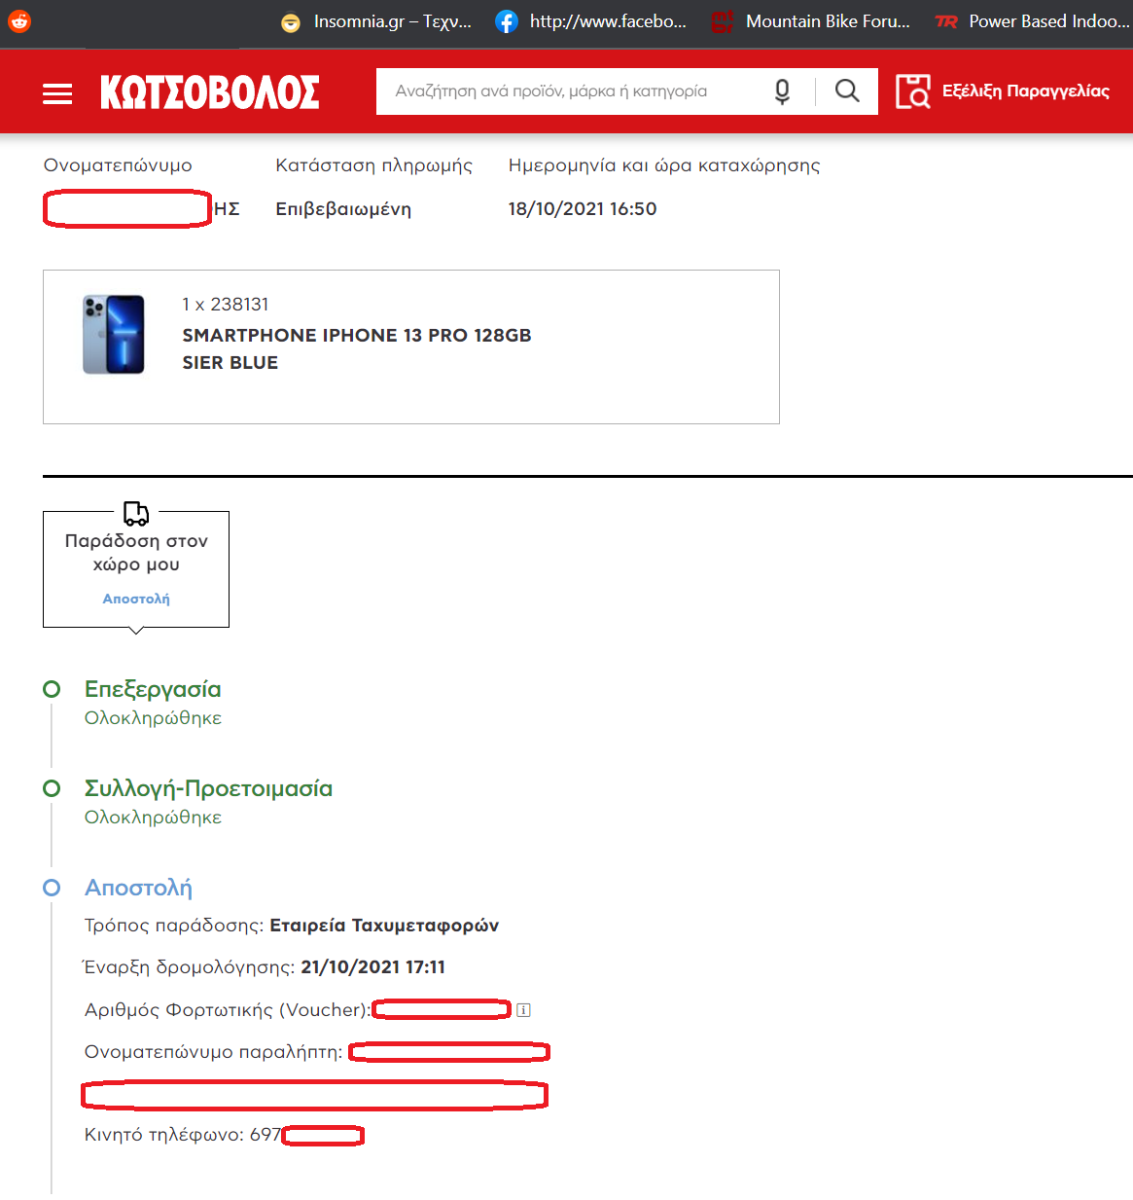Click the order tracking icon
Screen dimensions: 1133x1200
pyautogui.click(x=912, y=91)
